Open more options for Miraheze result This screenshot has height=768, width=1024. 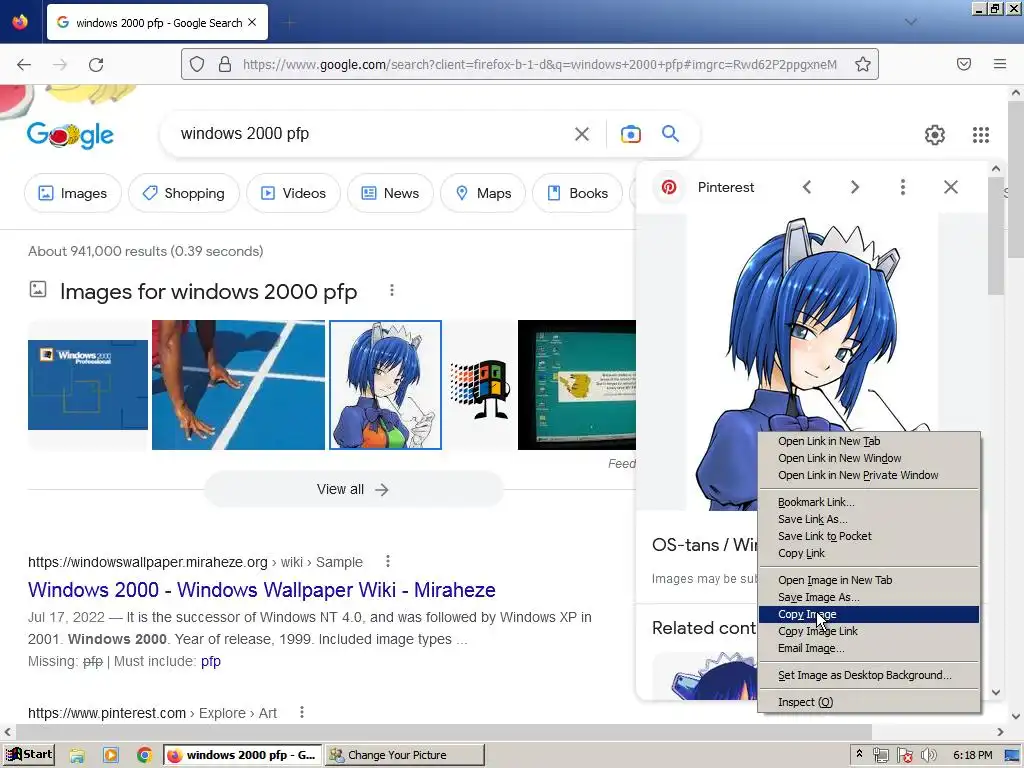[388, 561]
